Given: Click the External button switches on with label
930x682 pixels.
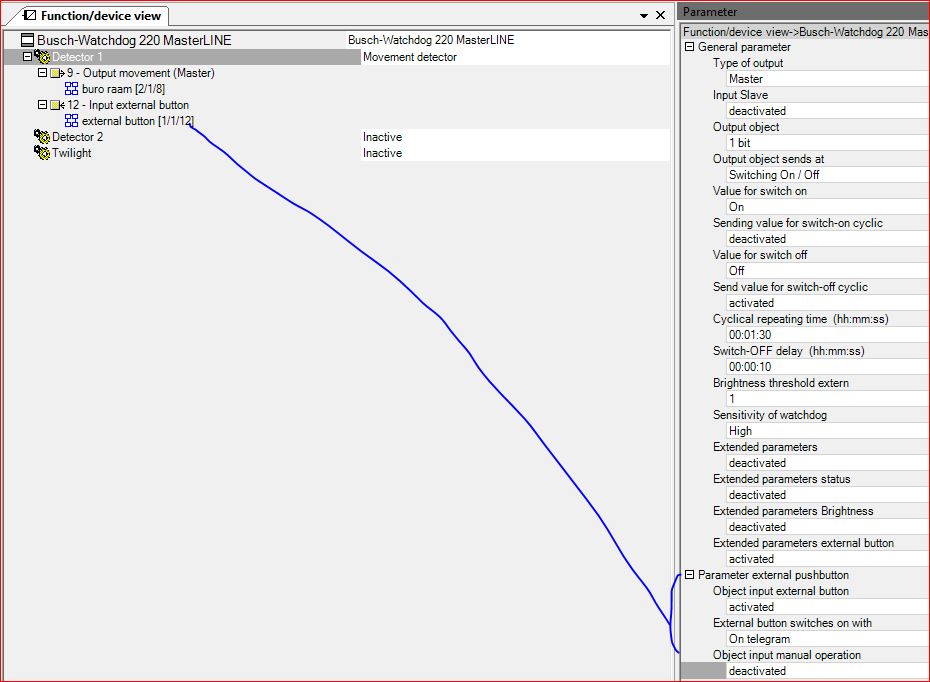Looking at the screenshot, I should tap(792, 623).
